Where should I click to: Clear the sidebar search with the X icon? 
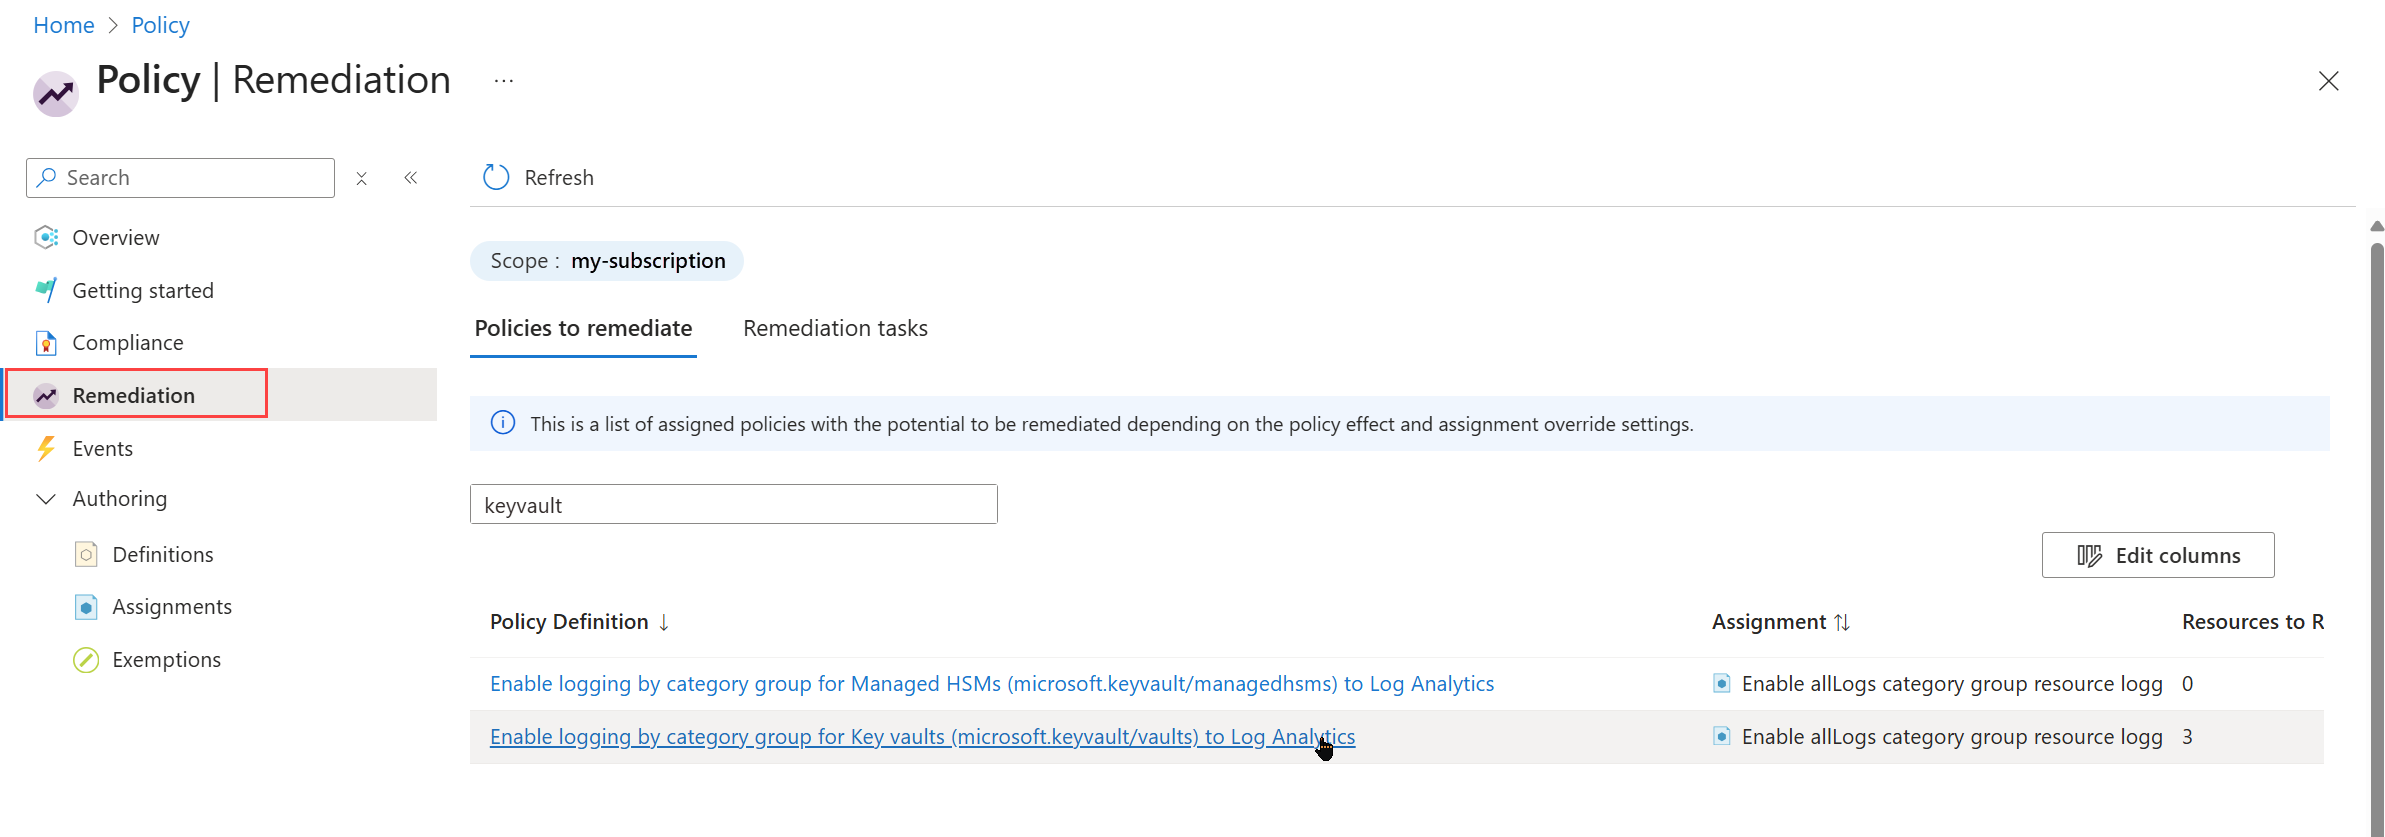362,178
